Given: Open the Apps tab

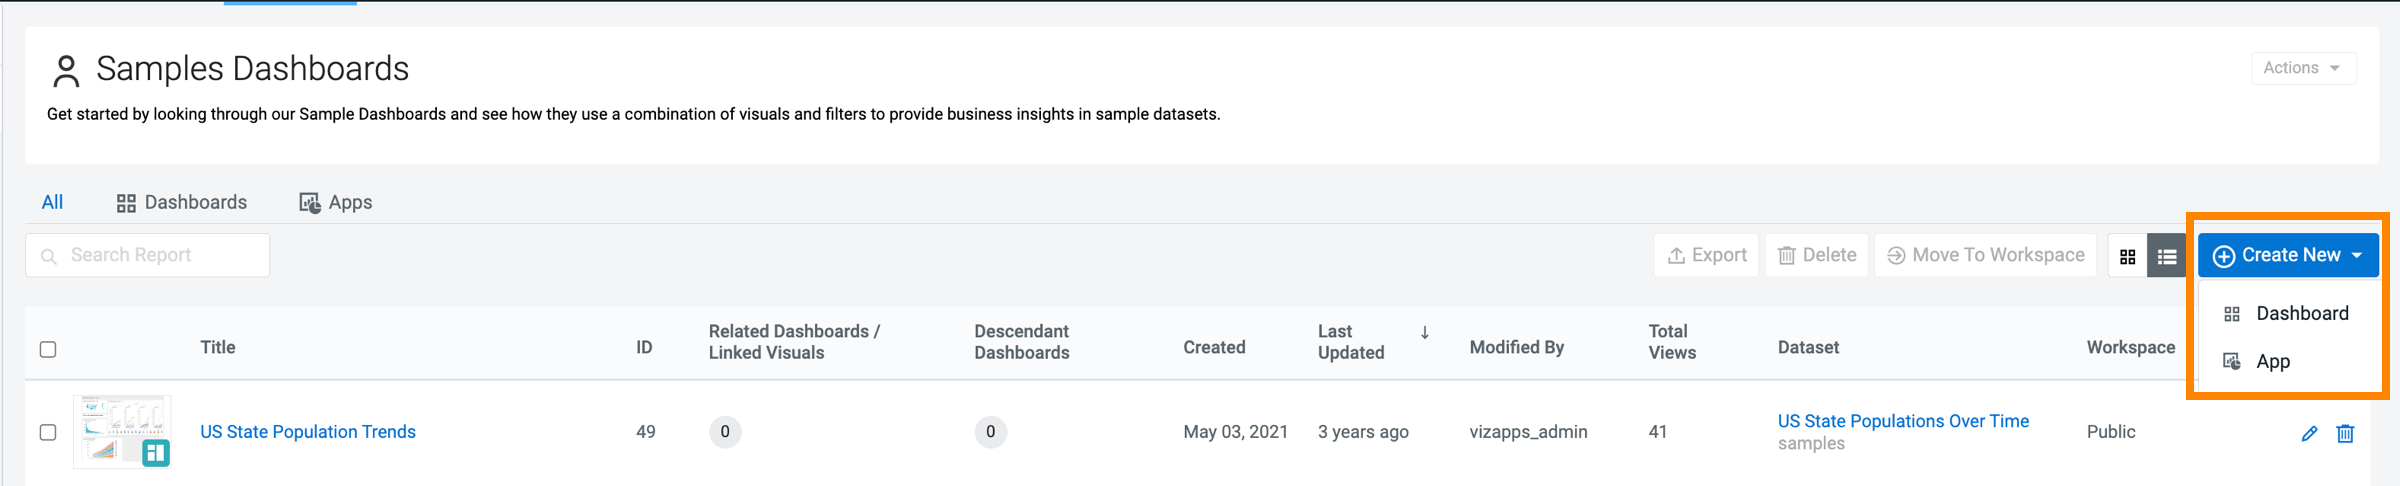Looking at the screenshot, I should (336, 202).
